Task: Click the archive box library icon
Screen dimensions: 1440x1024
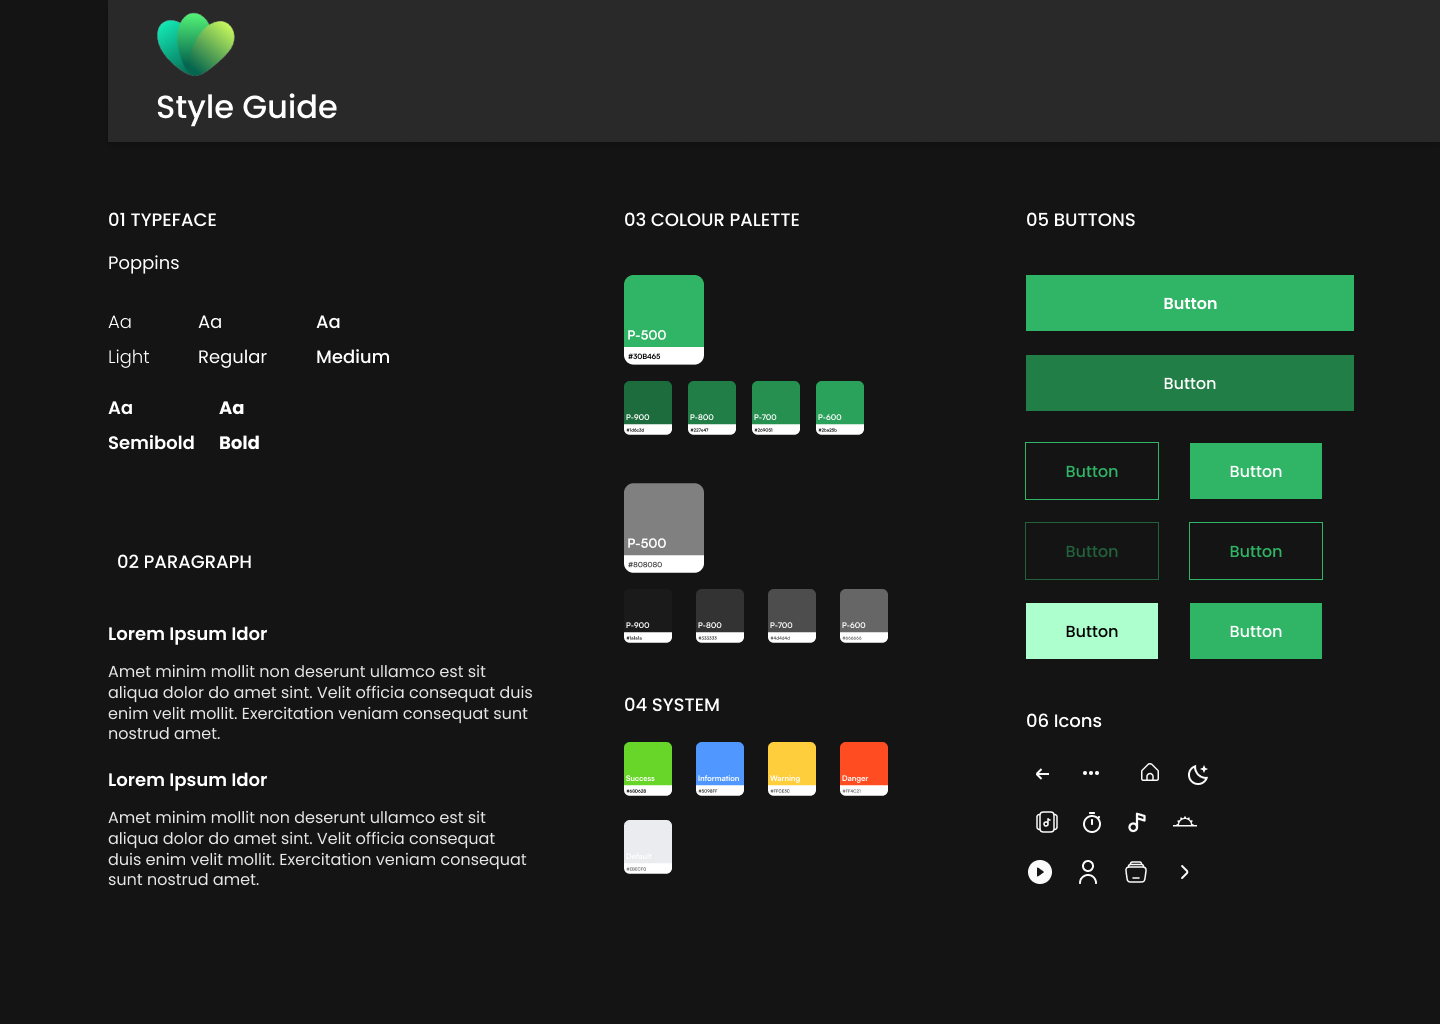Action: click(1136, 872)
